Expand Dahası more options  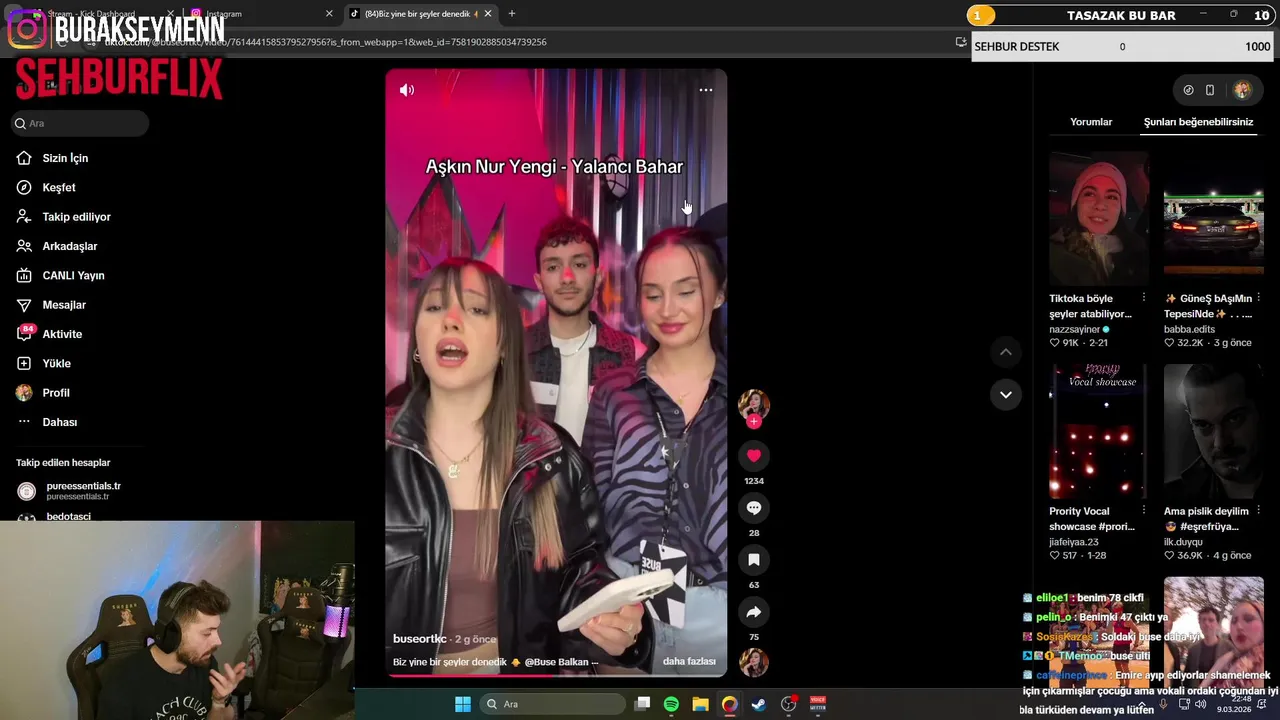pos(59,422)
